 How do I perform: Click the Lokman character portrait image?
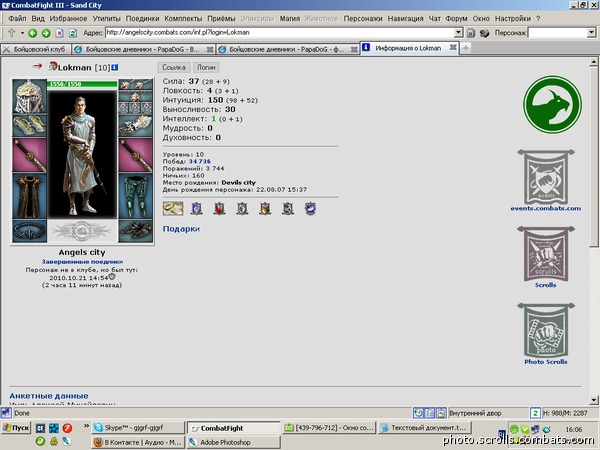click(82, 154)
